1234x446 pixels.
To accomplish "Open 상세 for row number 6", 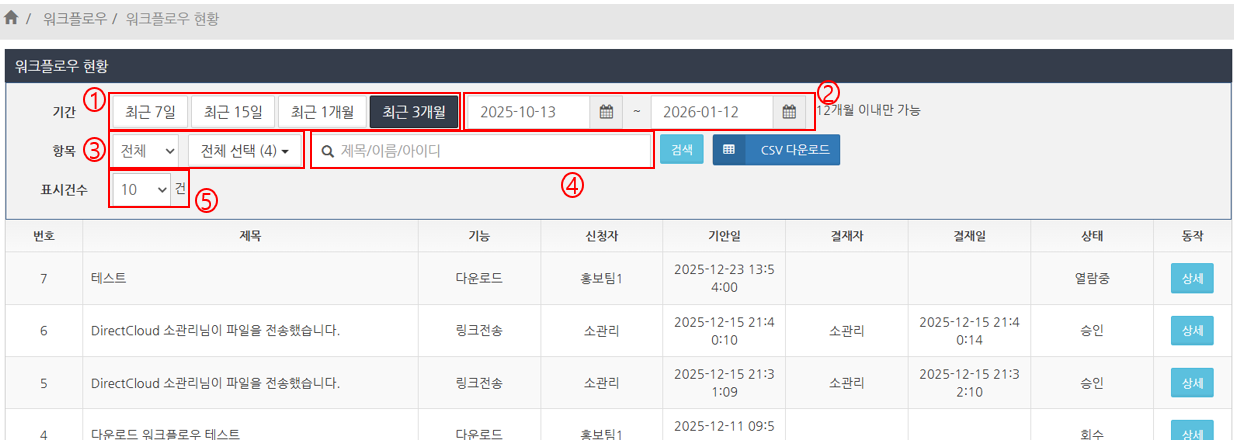I will 1191,330.
